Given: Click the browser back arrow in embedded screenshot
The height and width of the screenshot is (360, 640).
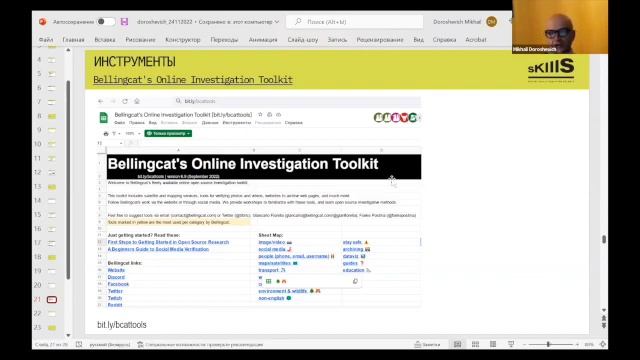Looking at the screenshot, I should coord(101,101).
